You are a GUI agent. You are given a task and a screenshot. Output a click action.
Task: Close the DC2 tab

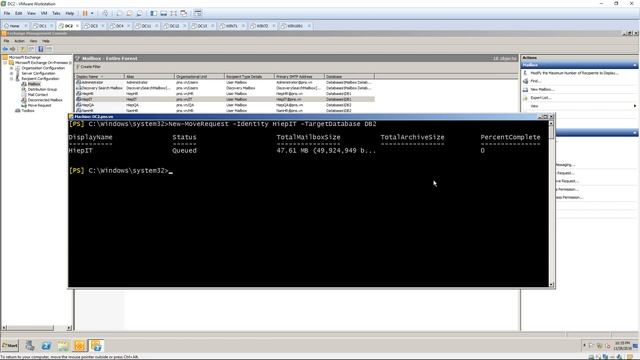pos(77,26)
